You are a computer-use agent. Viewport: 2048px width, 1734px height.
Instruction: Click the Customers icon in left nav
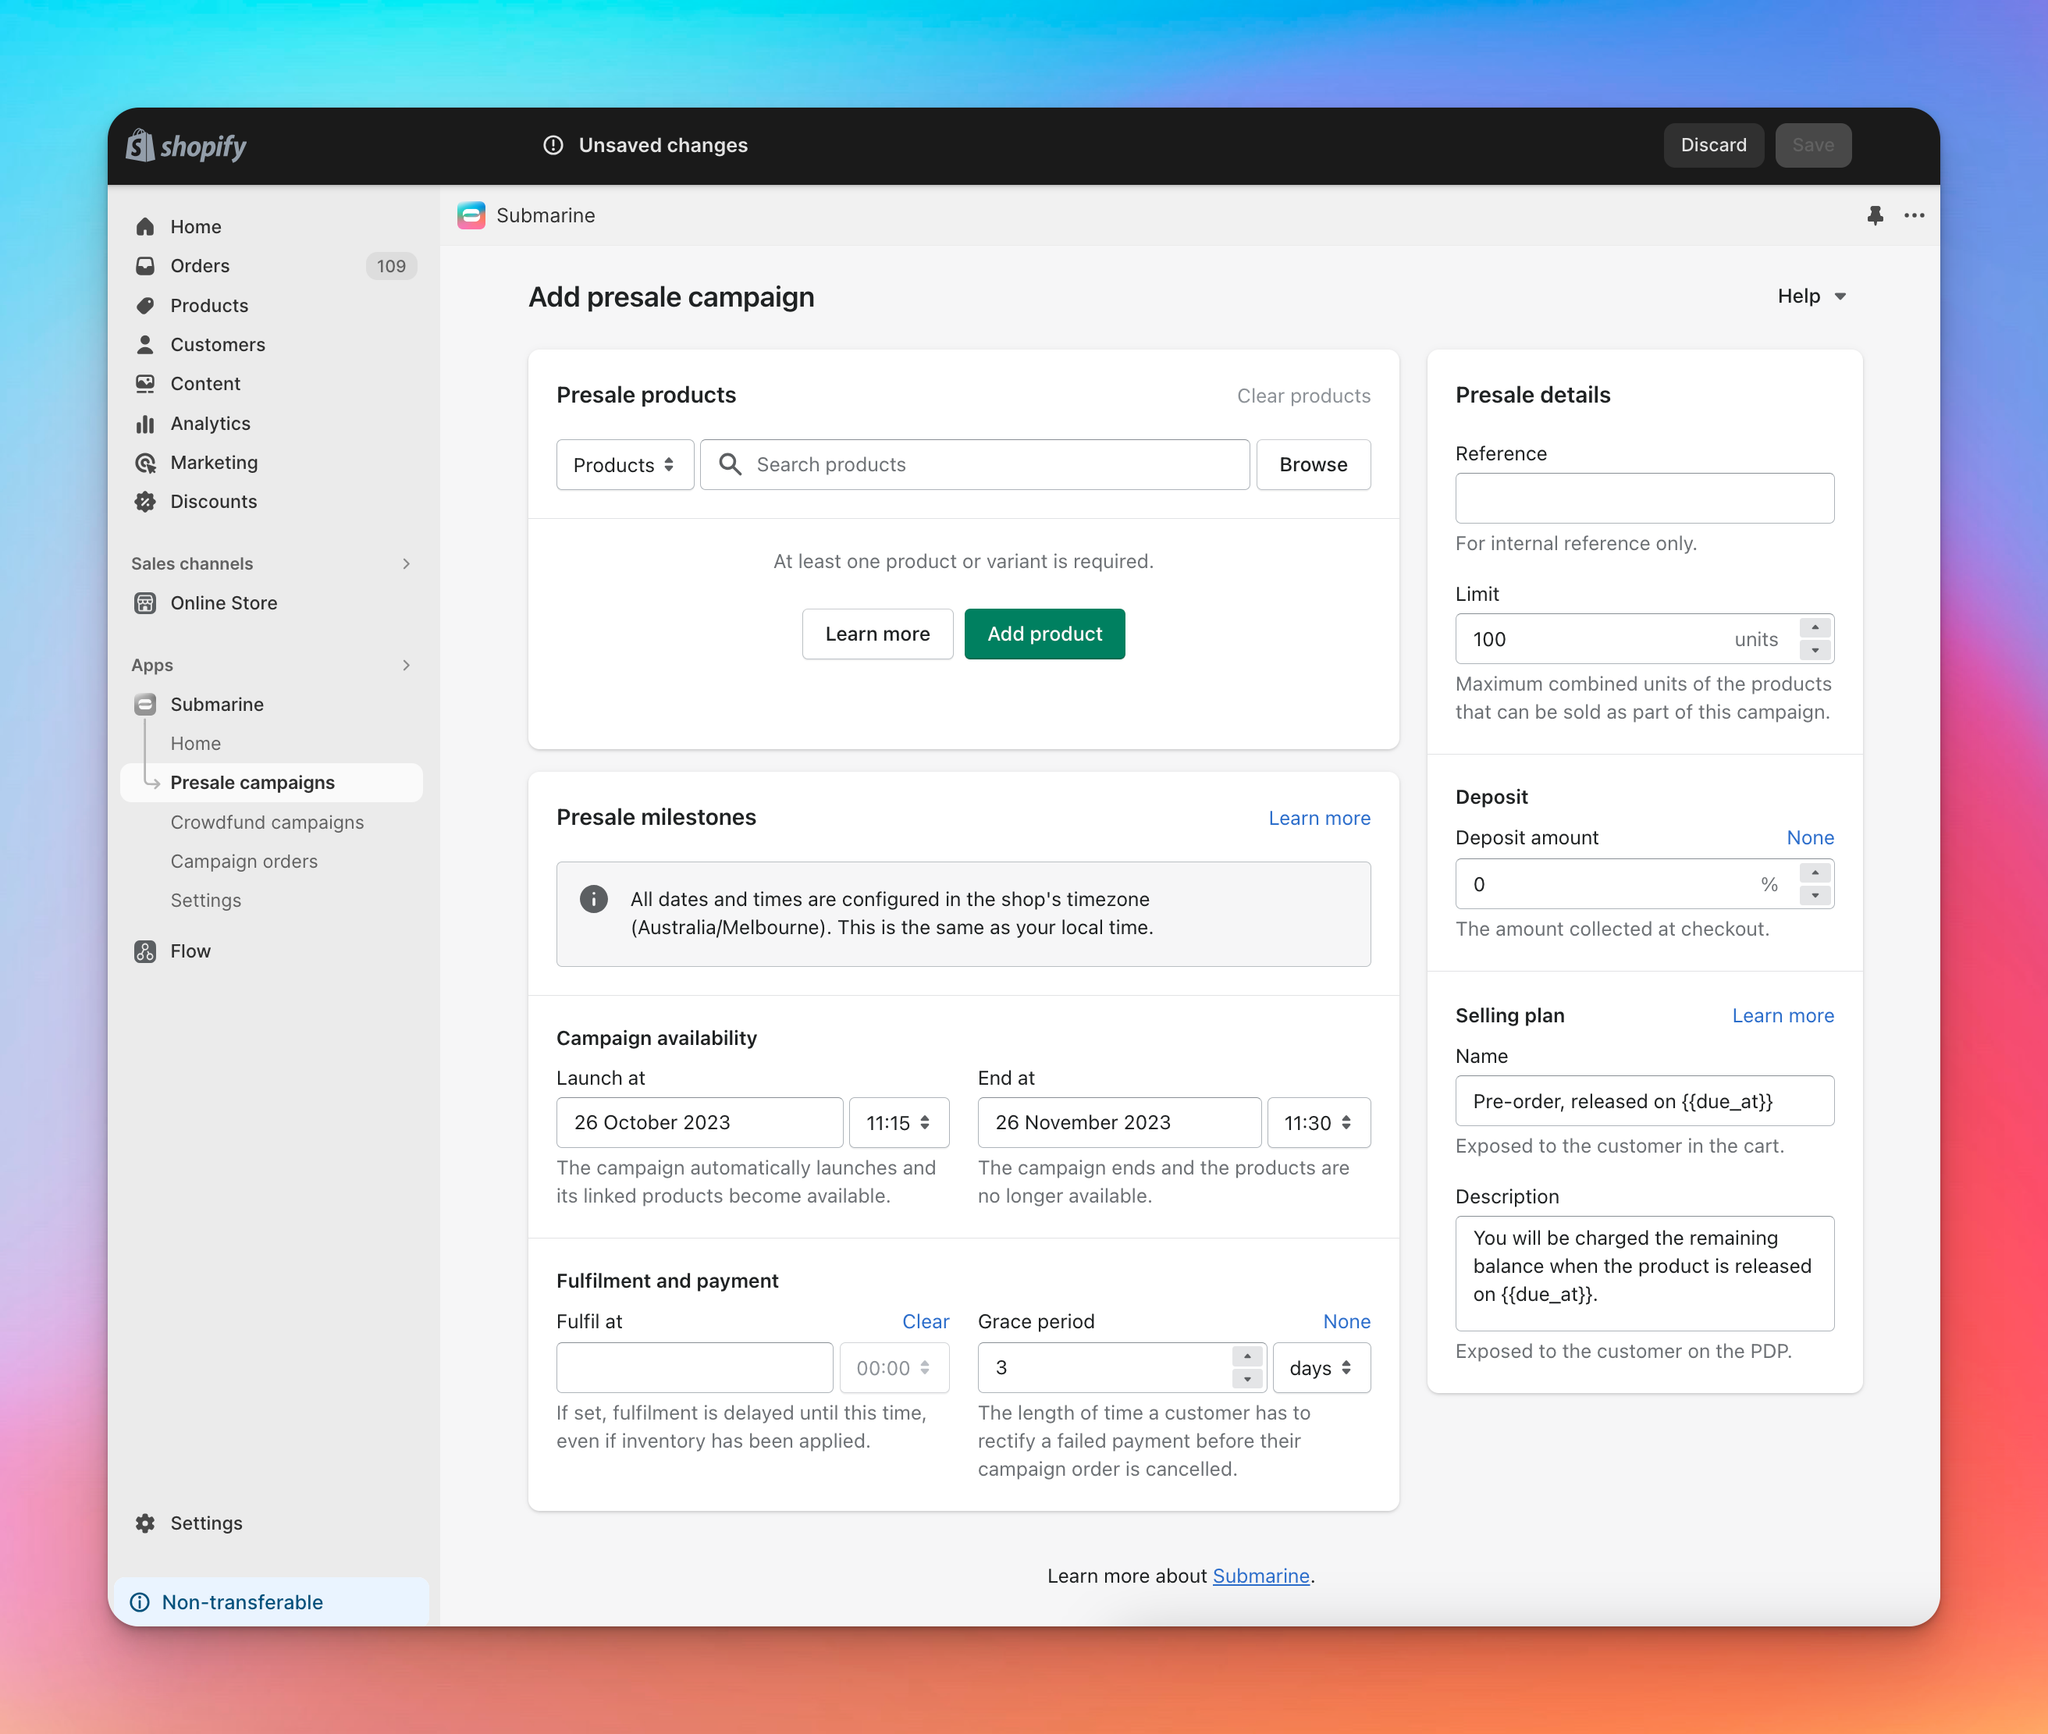tap(146, 342)
